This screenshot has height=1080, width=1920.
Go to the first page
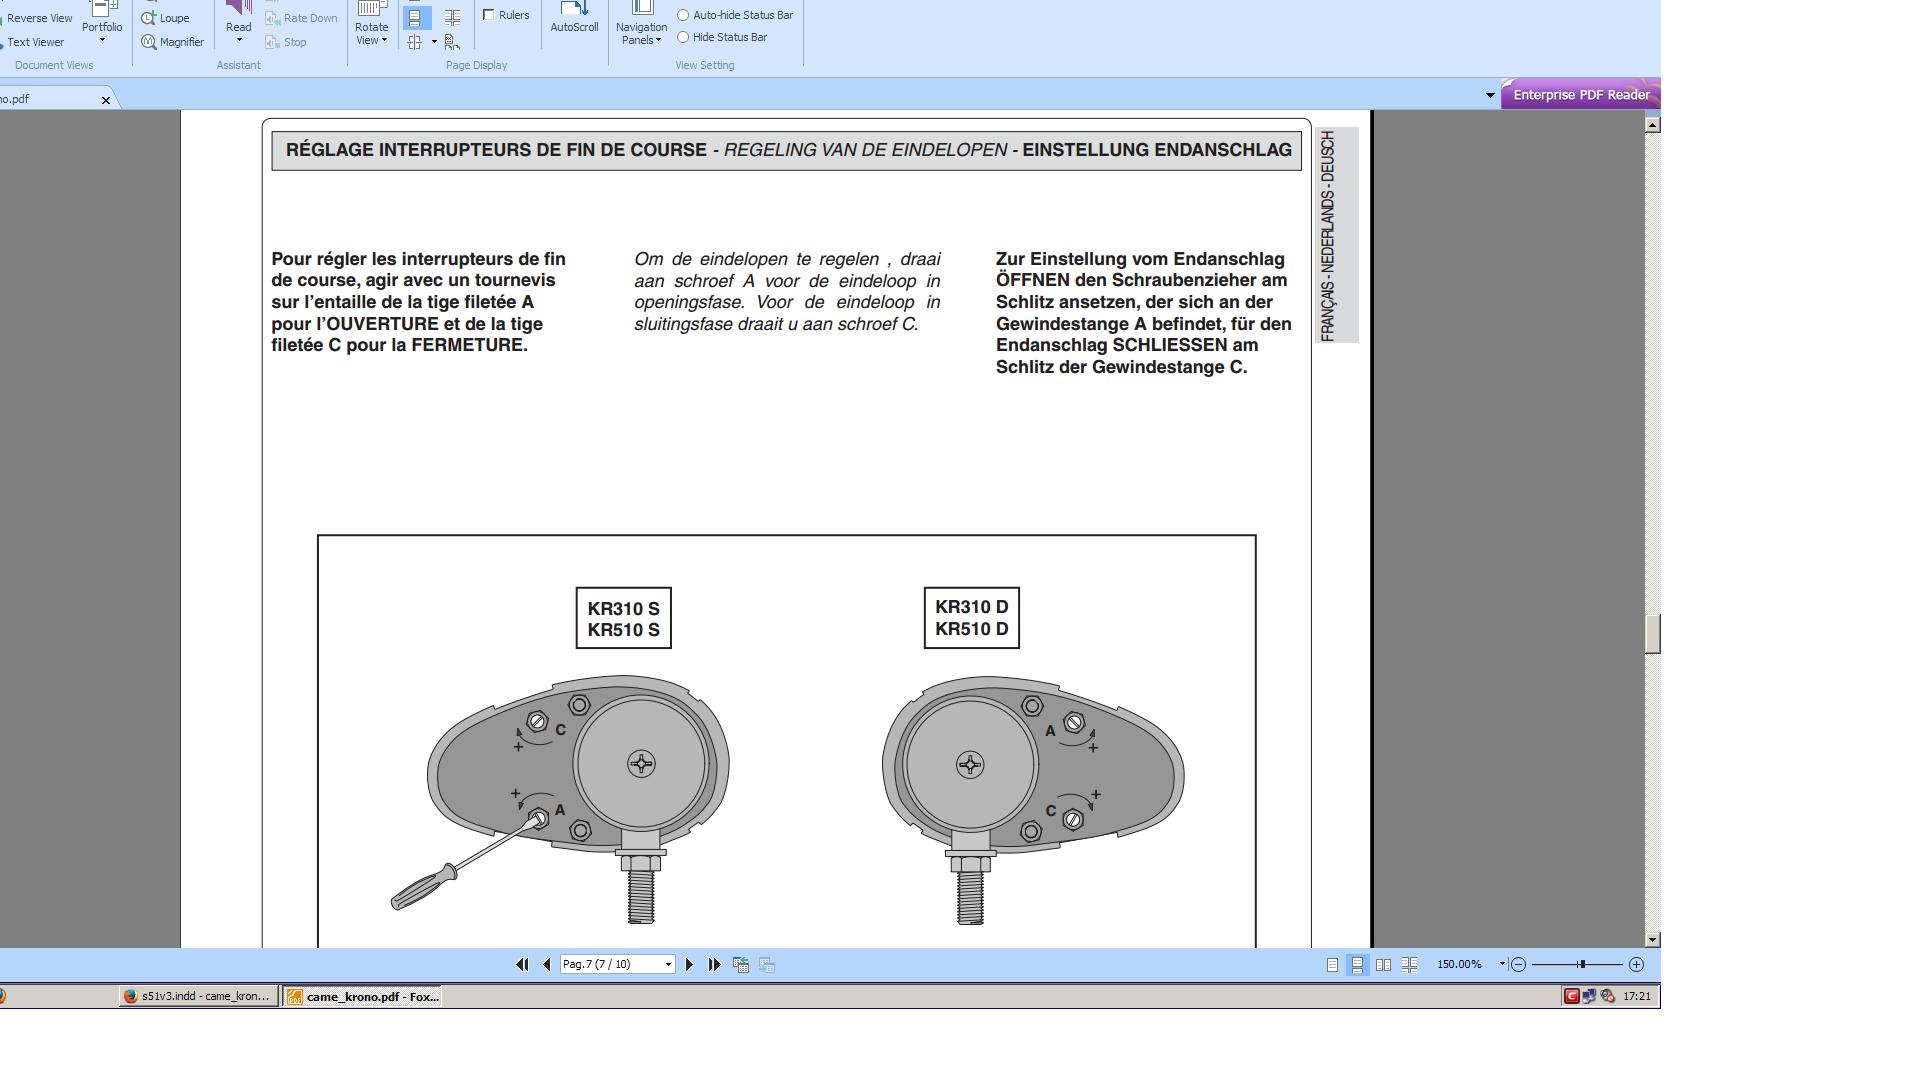(x=522, y=965)
